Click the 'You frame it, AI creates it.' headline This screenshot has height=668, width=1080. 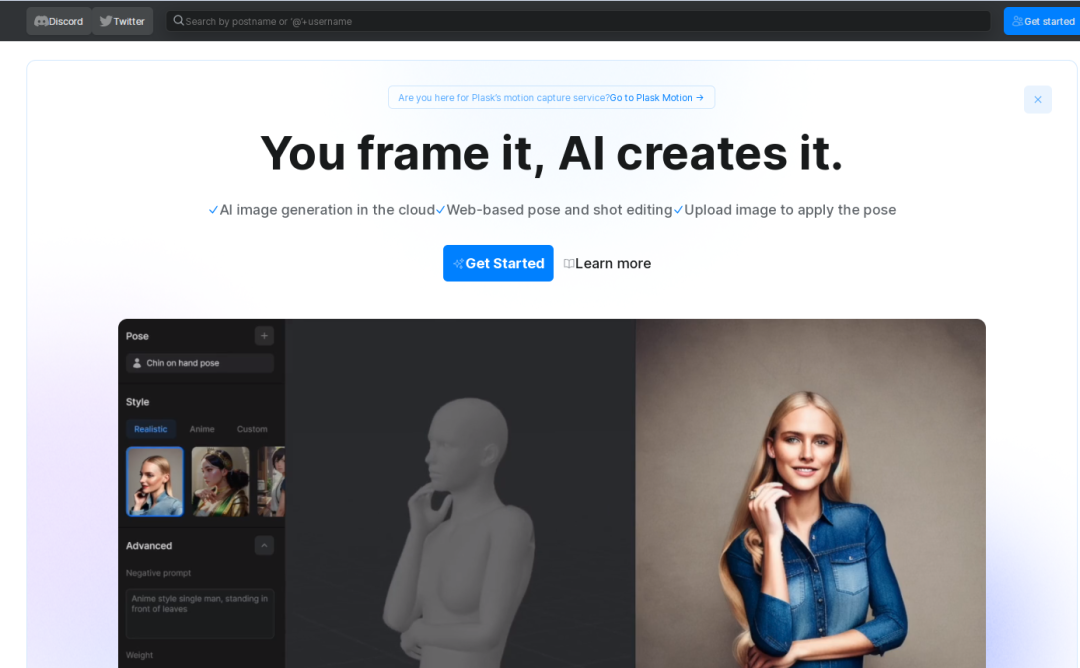coord(552,153)
